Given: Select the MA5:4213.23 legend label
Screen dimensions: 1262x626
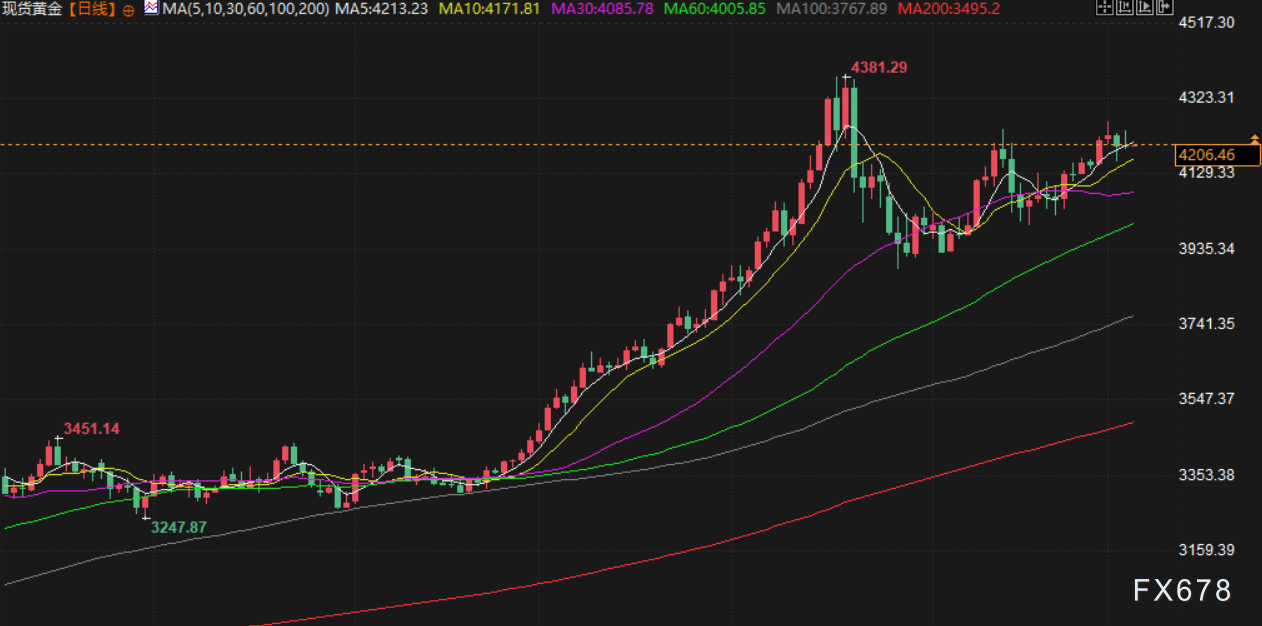Looking at the screenshot, I should pos(382,9).
